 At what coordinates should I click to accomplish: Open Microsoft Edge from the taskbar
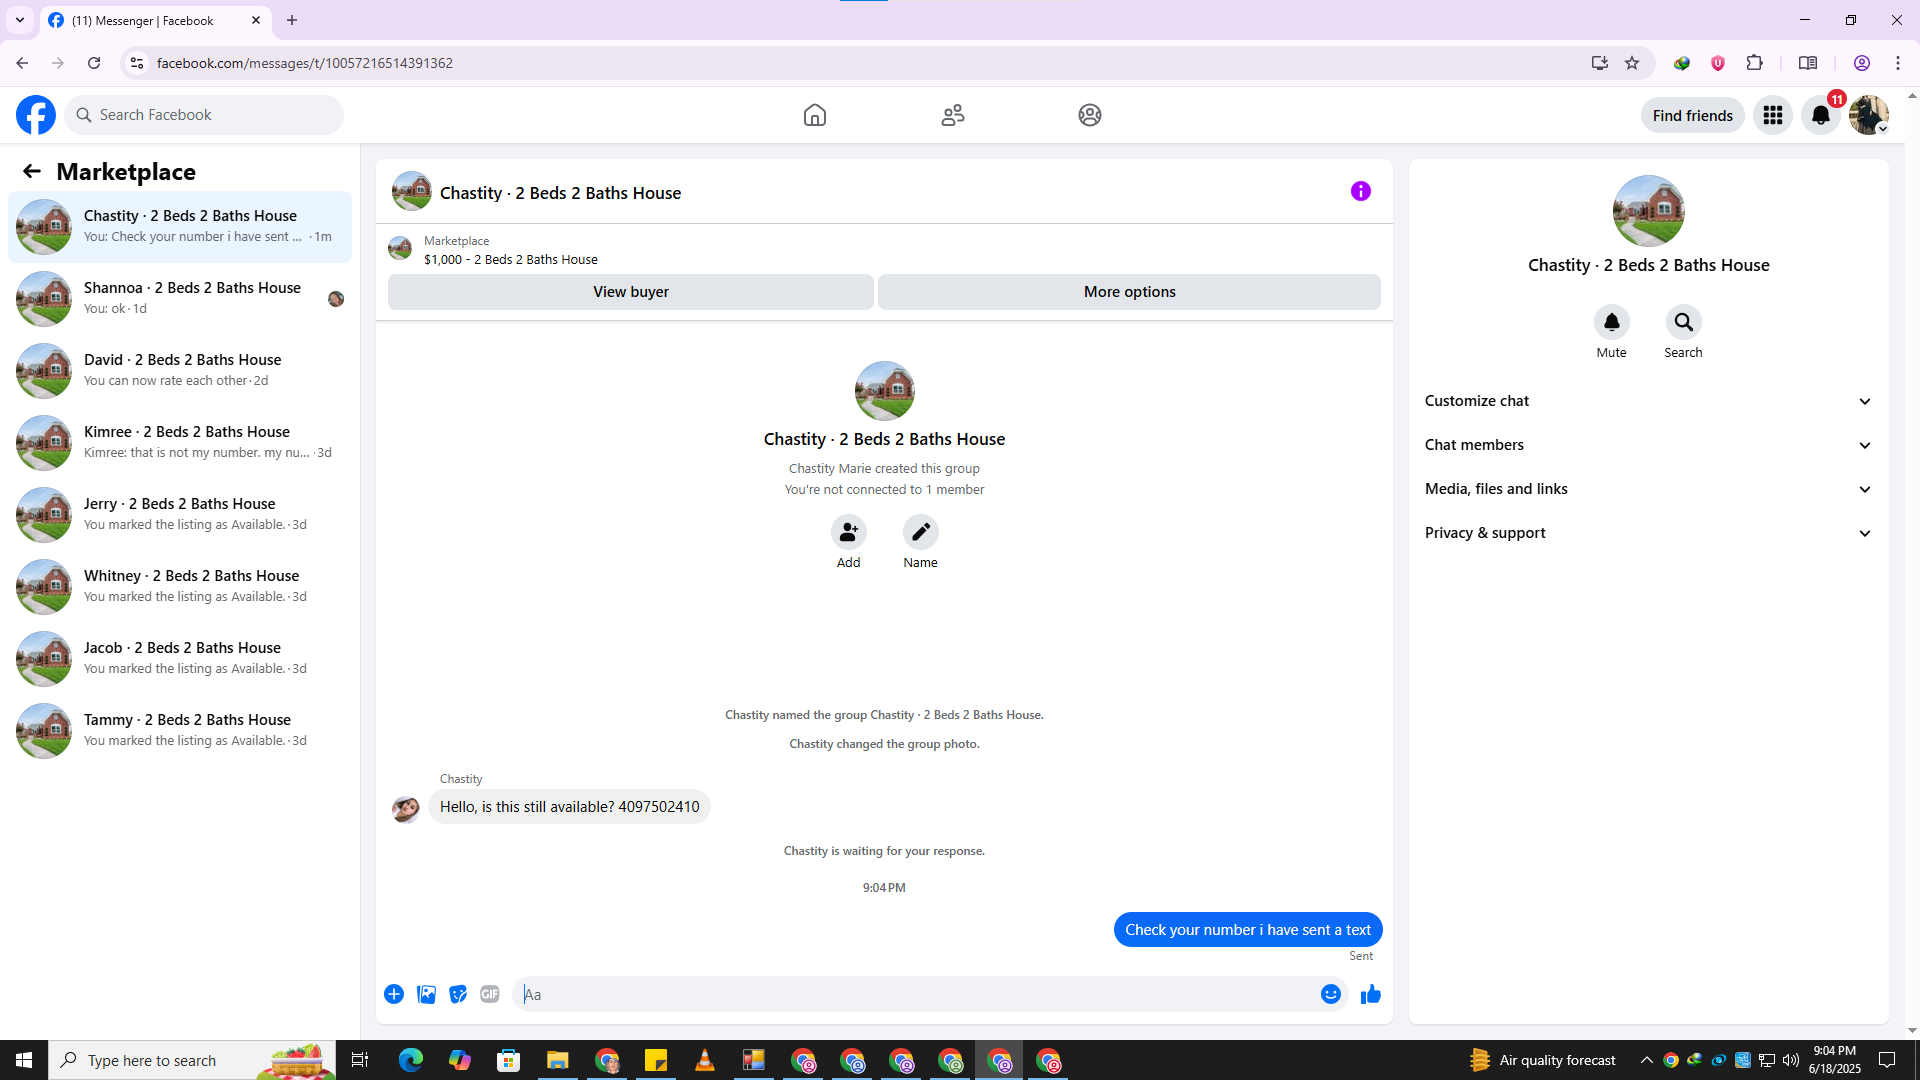click(x=410, y=1060)
